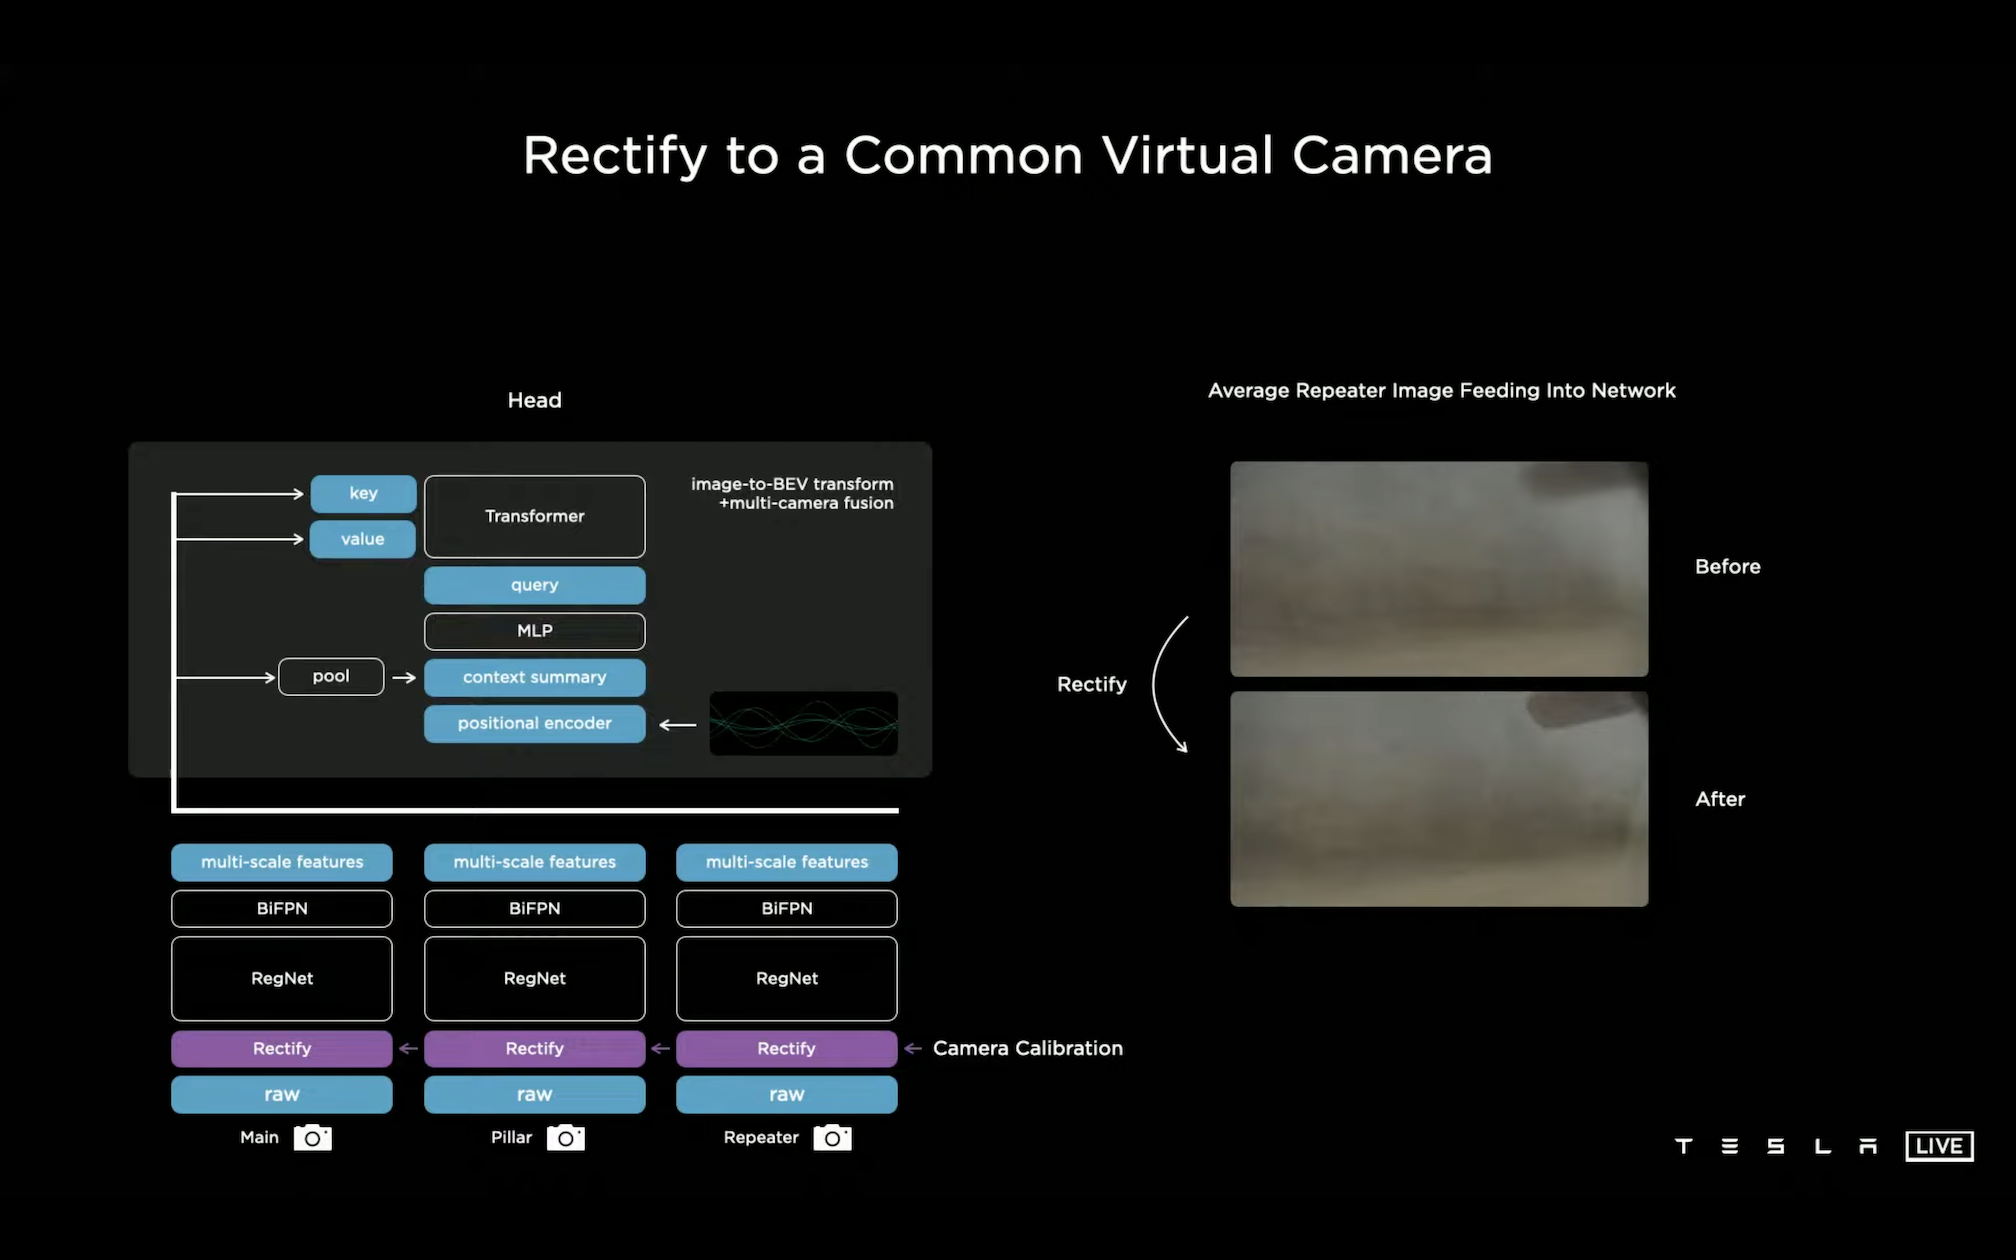Click the value block
Screen dimensions: 2016x1260
362,539
